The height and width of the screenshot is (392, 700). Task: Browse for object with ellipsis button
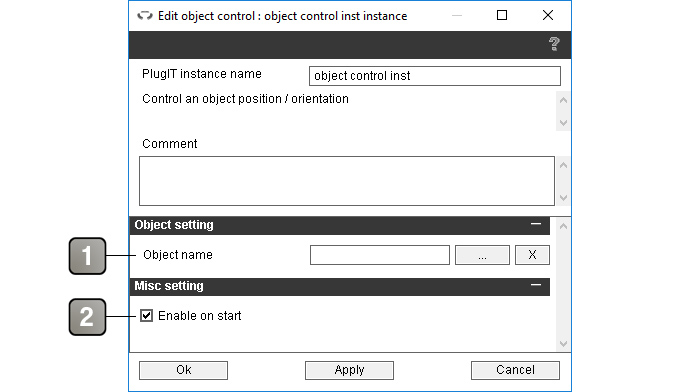click(x=482, y=255)
